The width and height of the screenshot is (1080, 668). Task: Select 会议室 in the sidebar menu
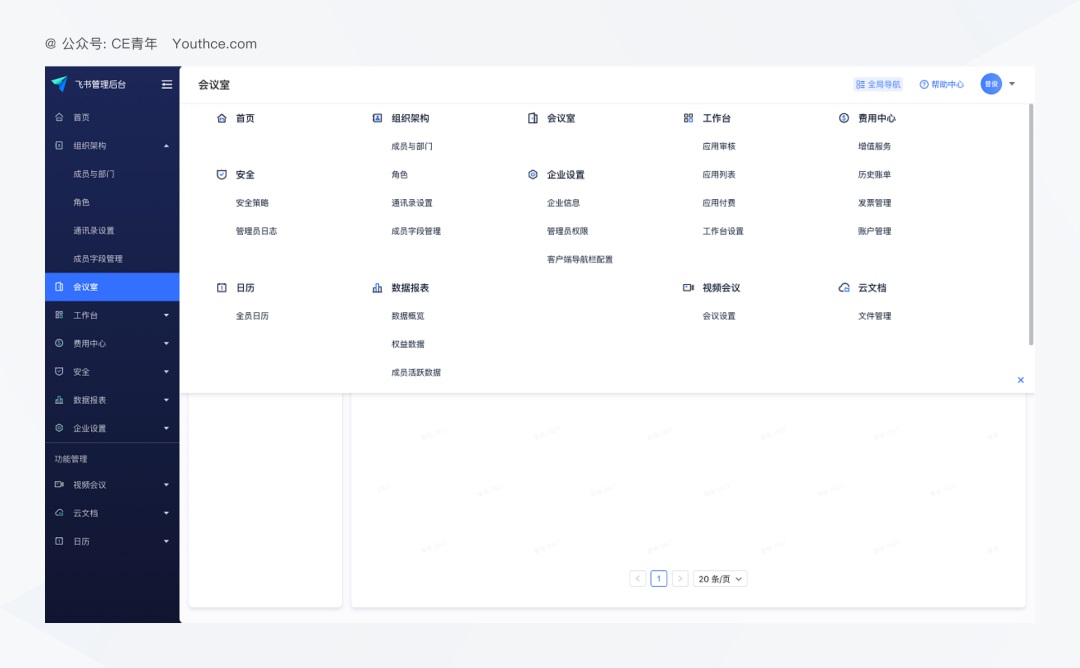coord(112,286)
